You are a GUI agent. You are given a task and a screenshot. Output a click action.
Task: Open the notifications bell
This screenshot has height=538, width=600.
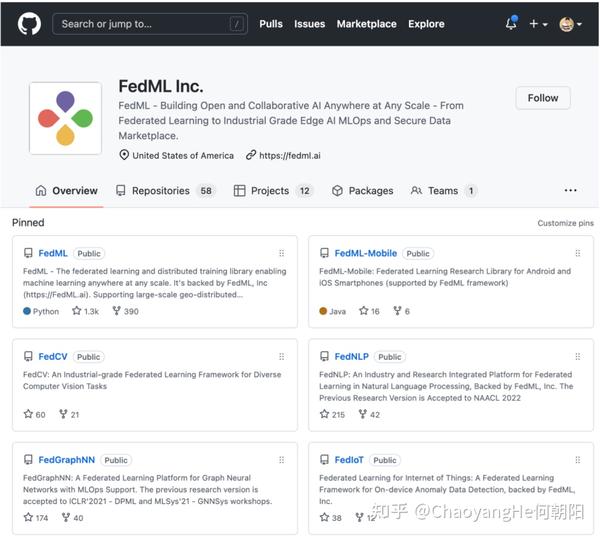(x=511, y=23)
